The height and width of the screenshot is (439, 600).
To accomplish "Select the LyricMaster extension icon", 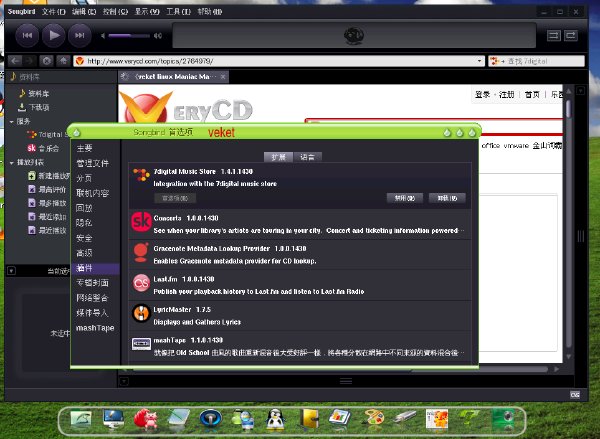I will pyautogui.click(x=141, y=313).
